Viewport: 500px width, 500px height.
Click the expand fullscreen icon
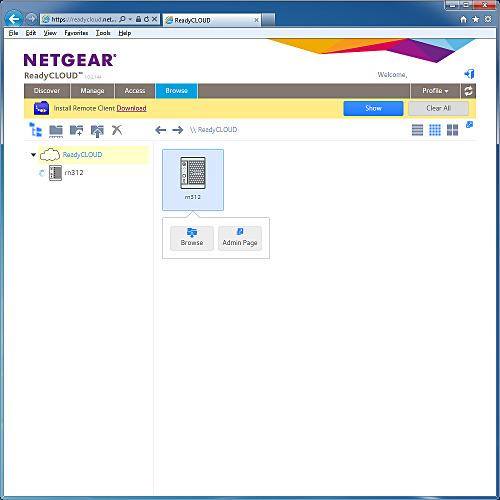click(x=469, y=125)
